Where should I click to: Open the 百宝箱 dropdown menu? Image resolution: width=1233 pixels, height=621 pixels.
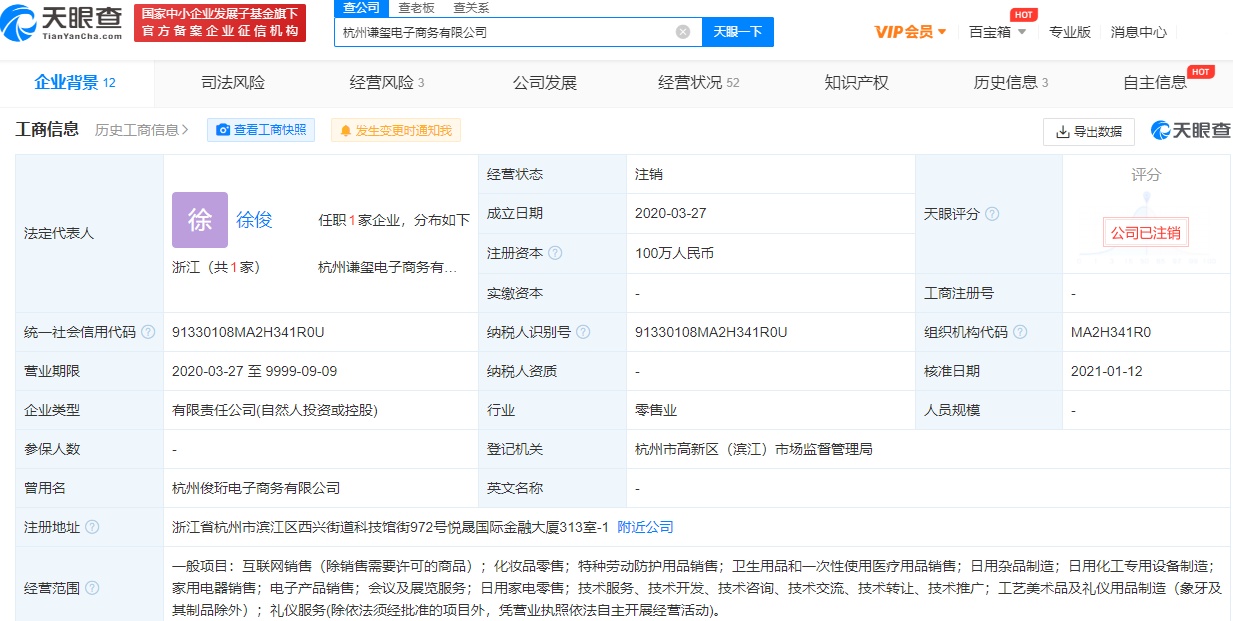997,32
